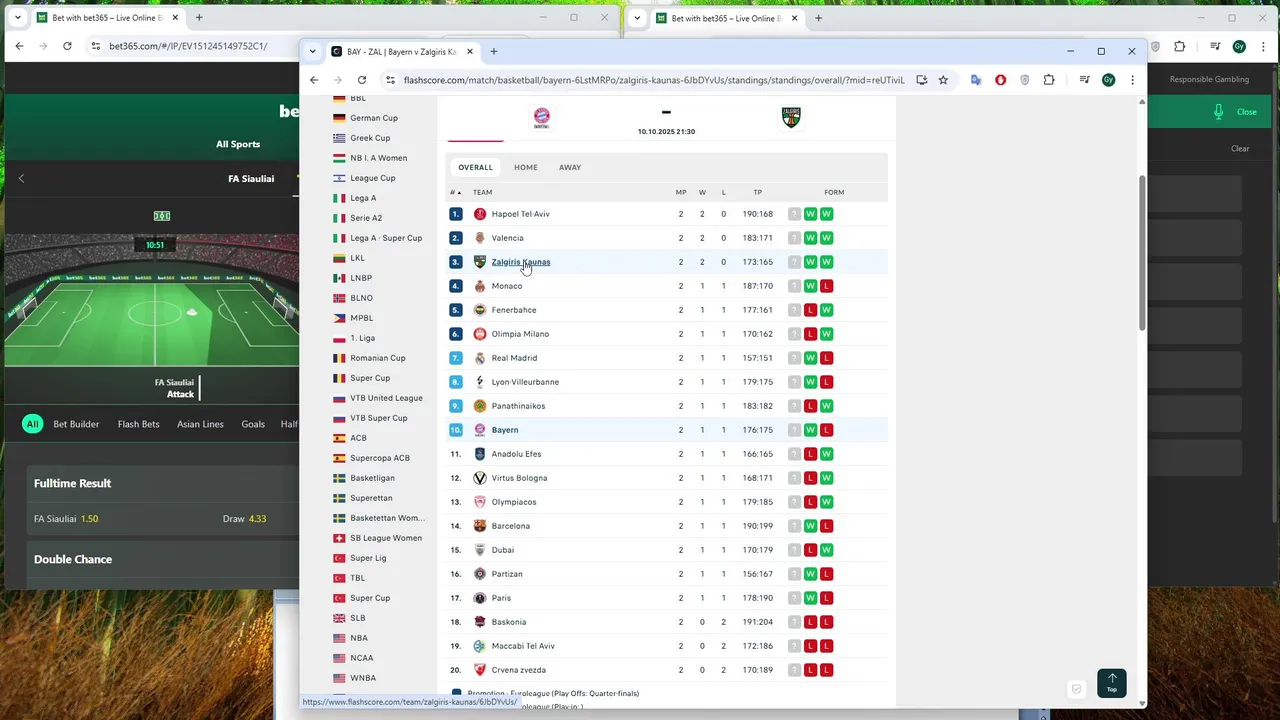
Task: Bet on Draw at 4.33
Action: coord(244,519)
